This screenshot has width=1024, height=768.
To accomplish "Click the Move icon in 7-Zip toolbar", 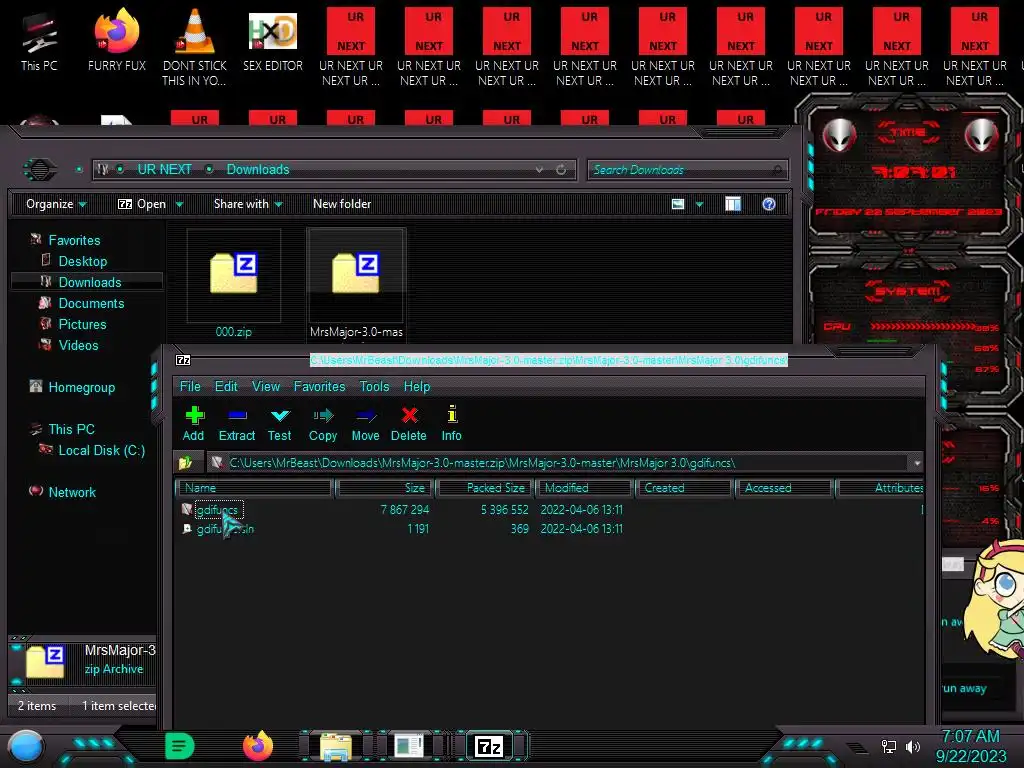I will tap(365, 423).
